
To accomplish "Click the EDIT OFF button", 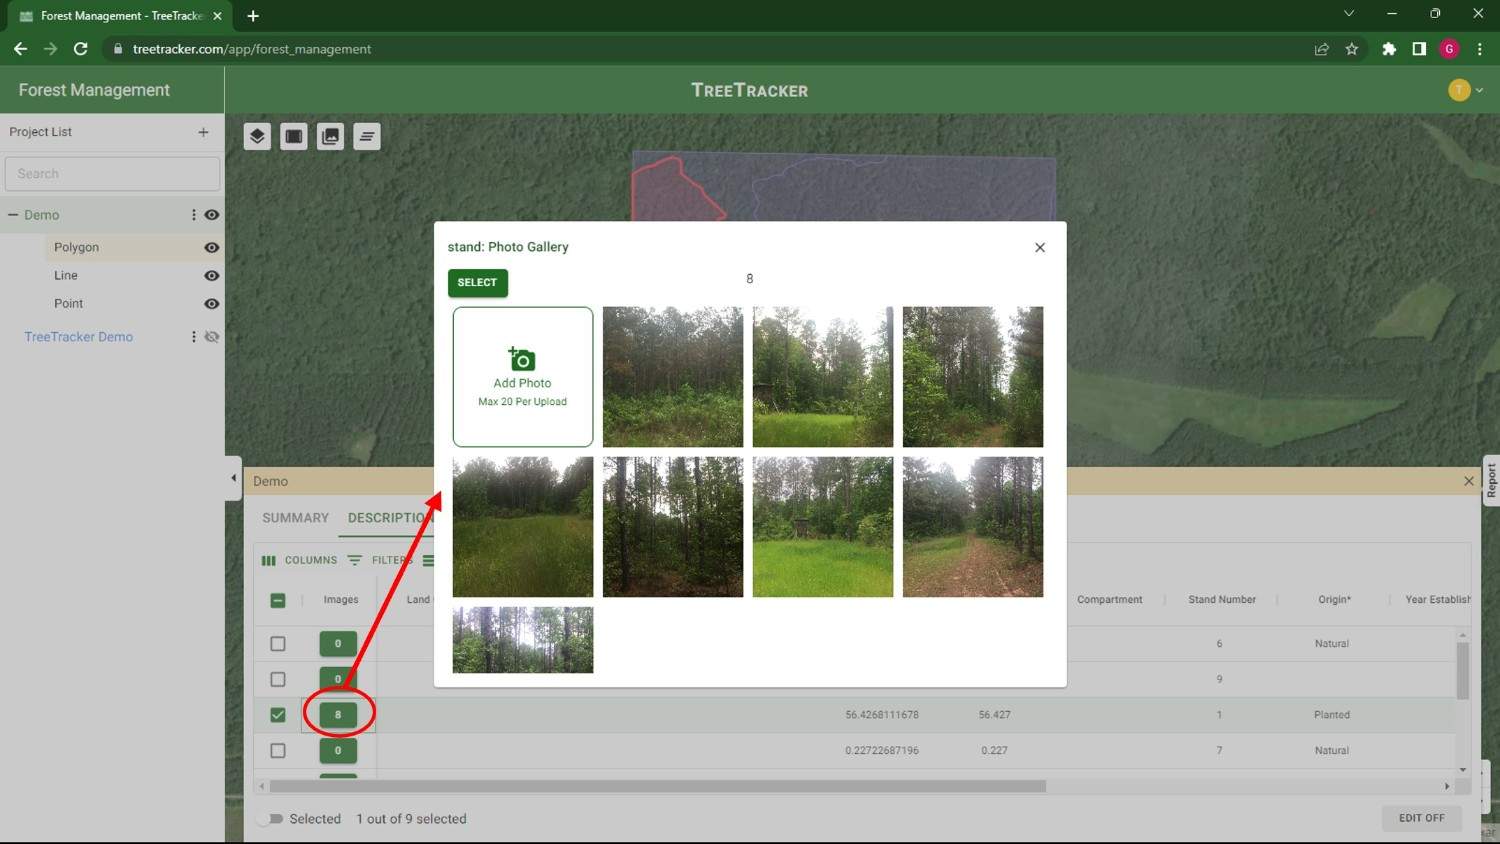I will click(x=1421, y=818).
